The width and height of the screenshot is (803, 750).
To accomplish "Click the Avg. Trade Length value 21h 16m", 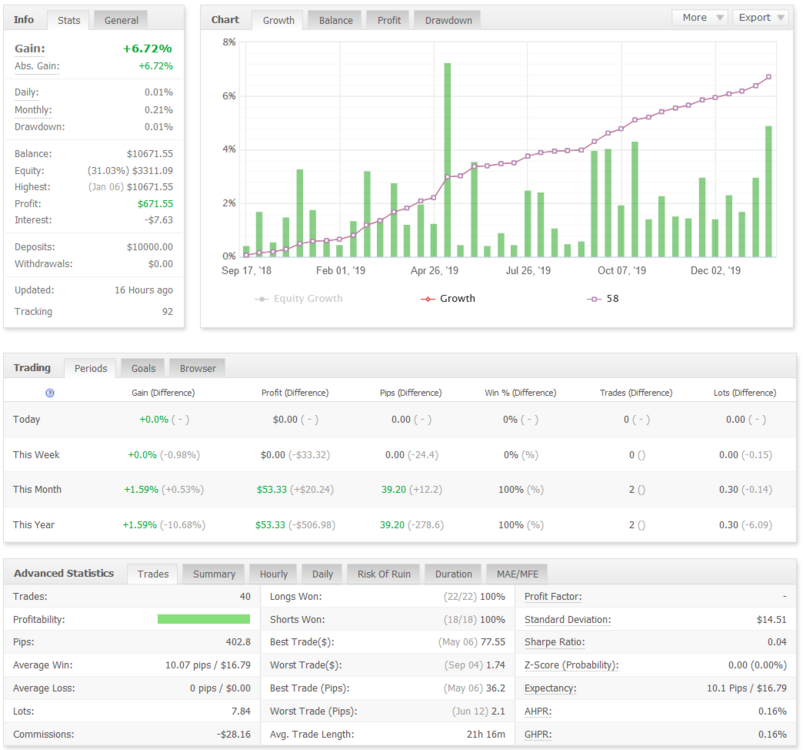I will tap(486, 734).
